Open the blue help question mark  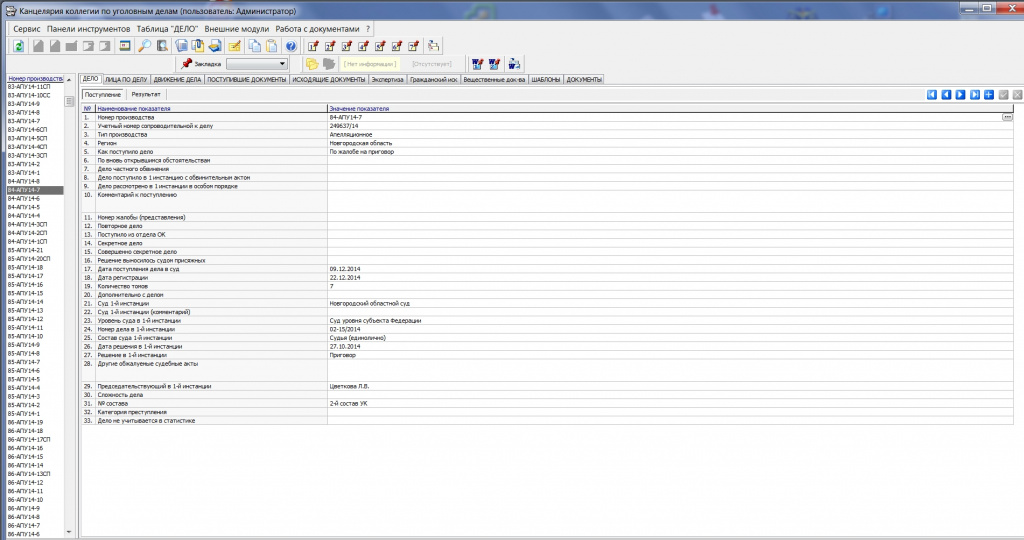(x=291, y=46)
